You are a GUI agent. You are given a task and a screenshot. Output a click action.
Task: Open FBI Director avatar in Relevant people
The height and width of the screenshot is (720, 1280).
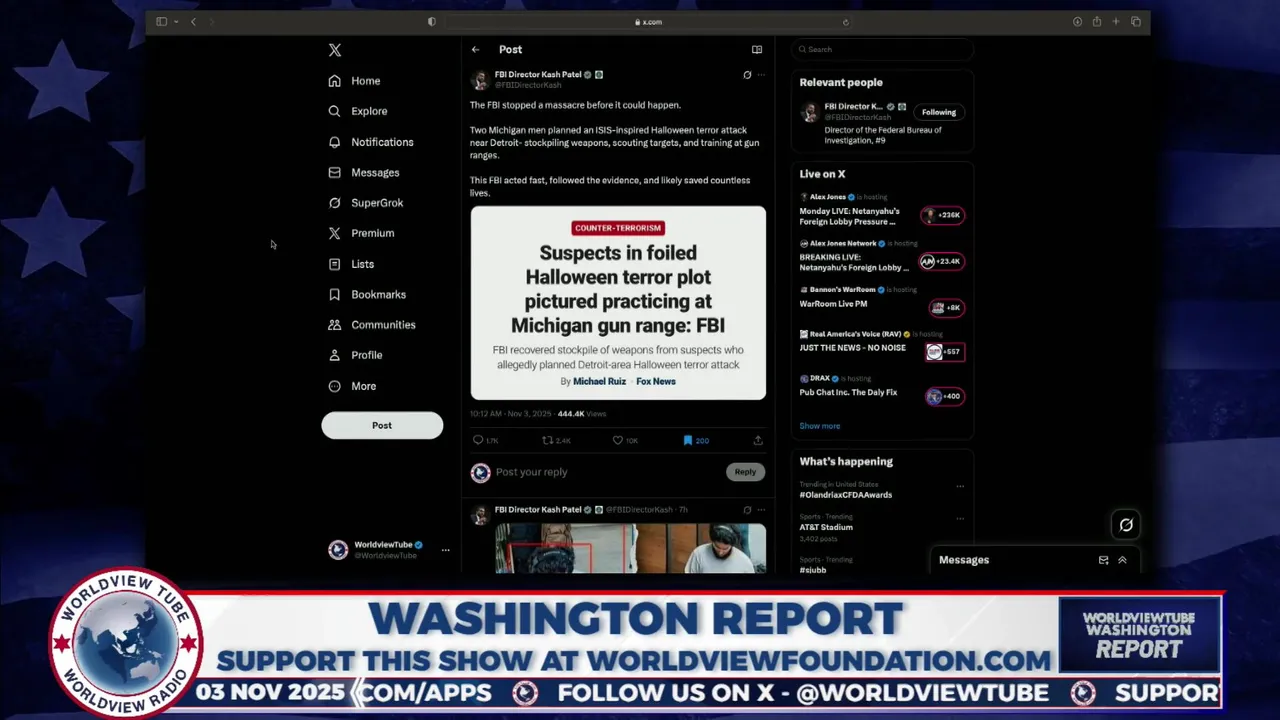tap(809, 113)
